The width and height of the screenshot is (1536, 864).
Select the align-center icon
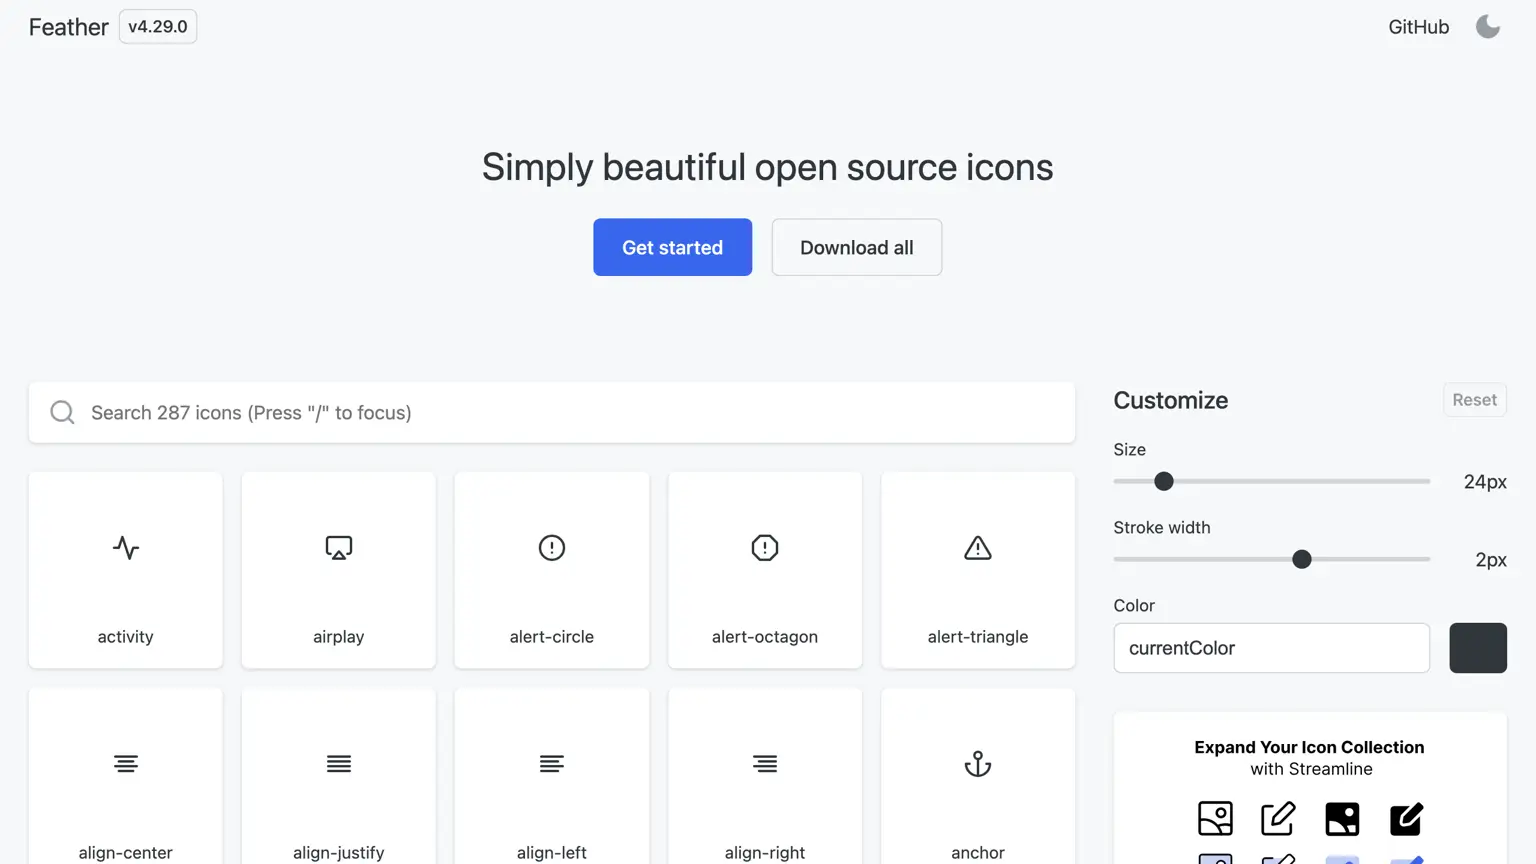[x=125, y=763]
